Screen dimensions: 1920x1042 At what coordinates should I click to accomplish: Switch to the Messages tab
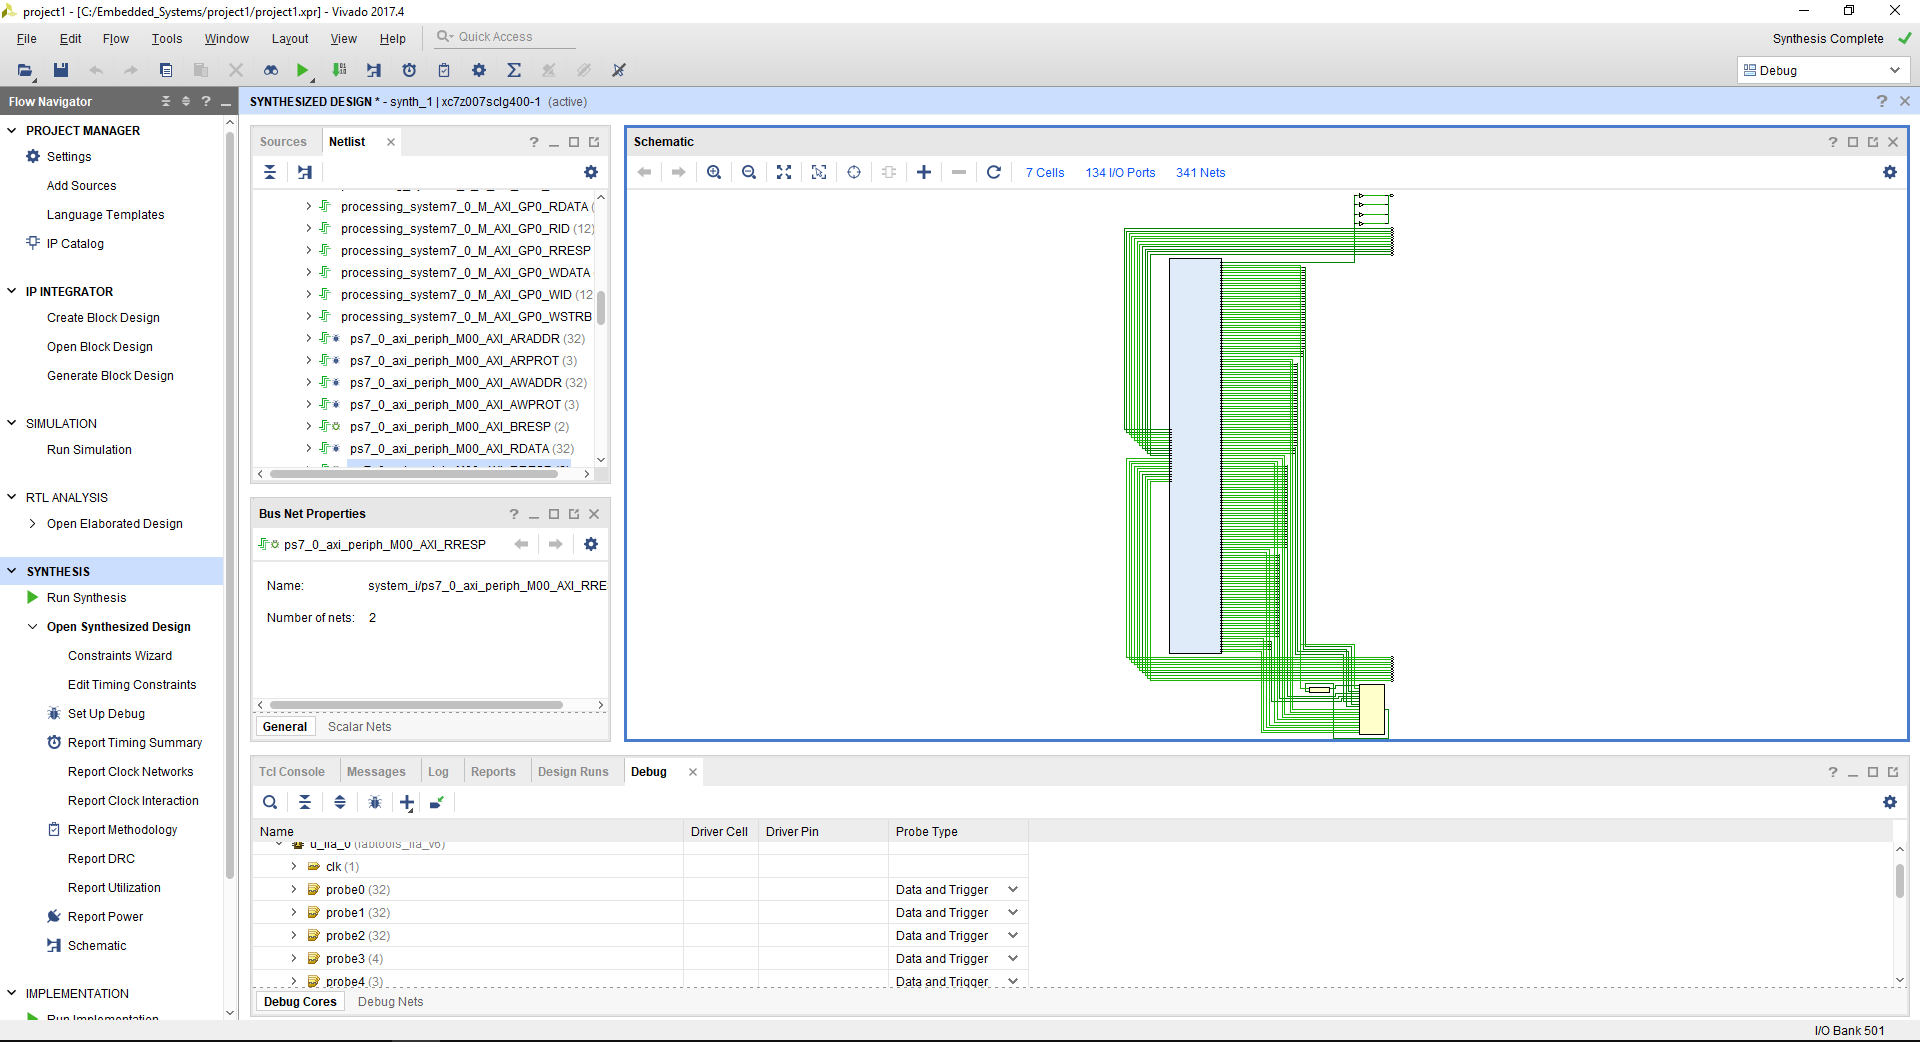376,772
